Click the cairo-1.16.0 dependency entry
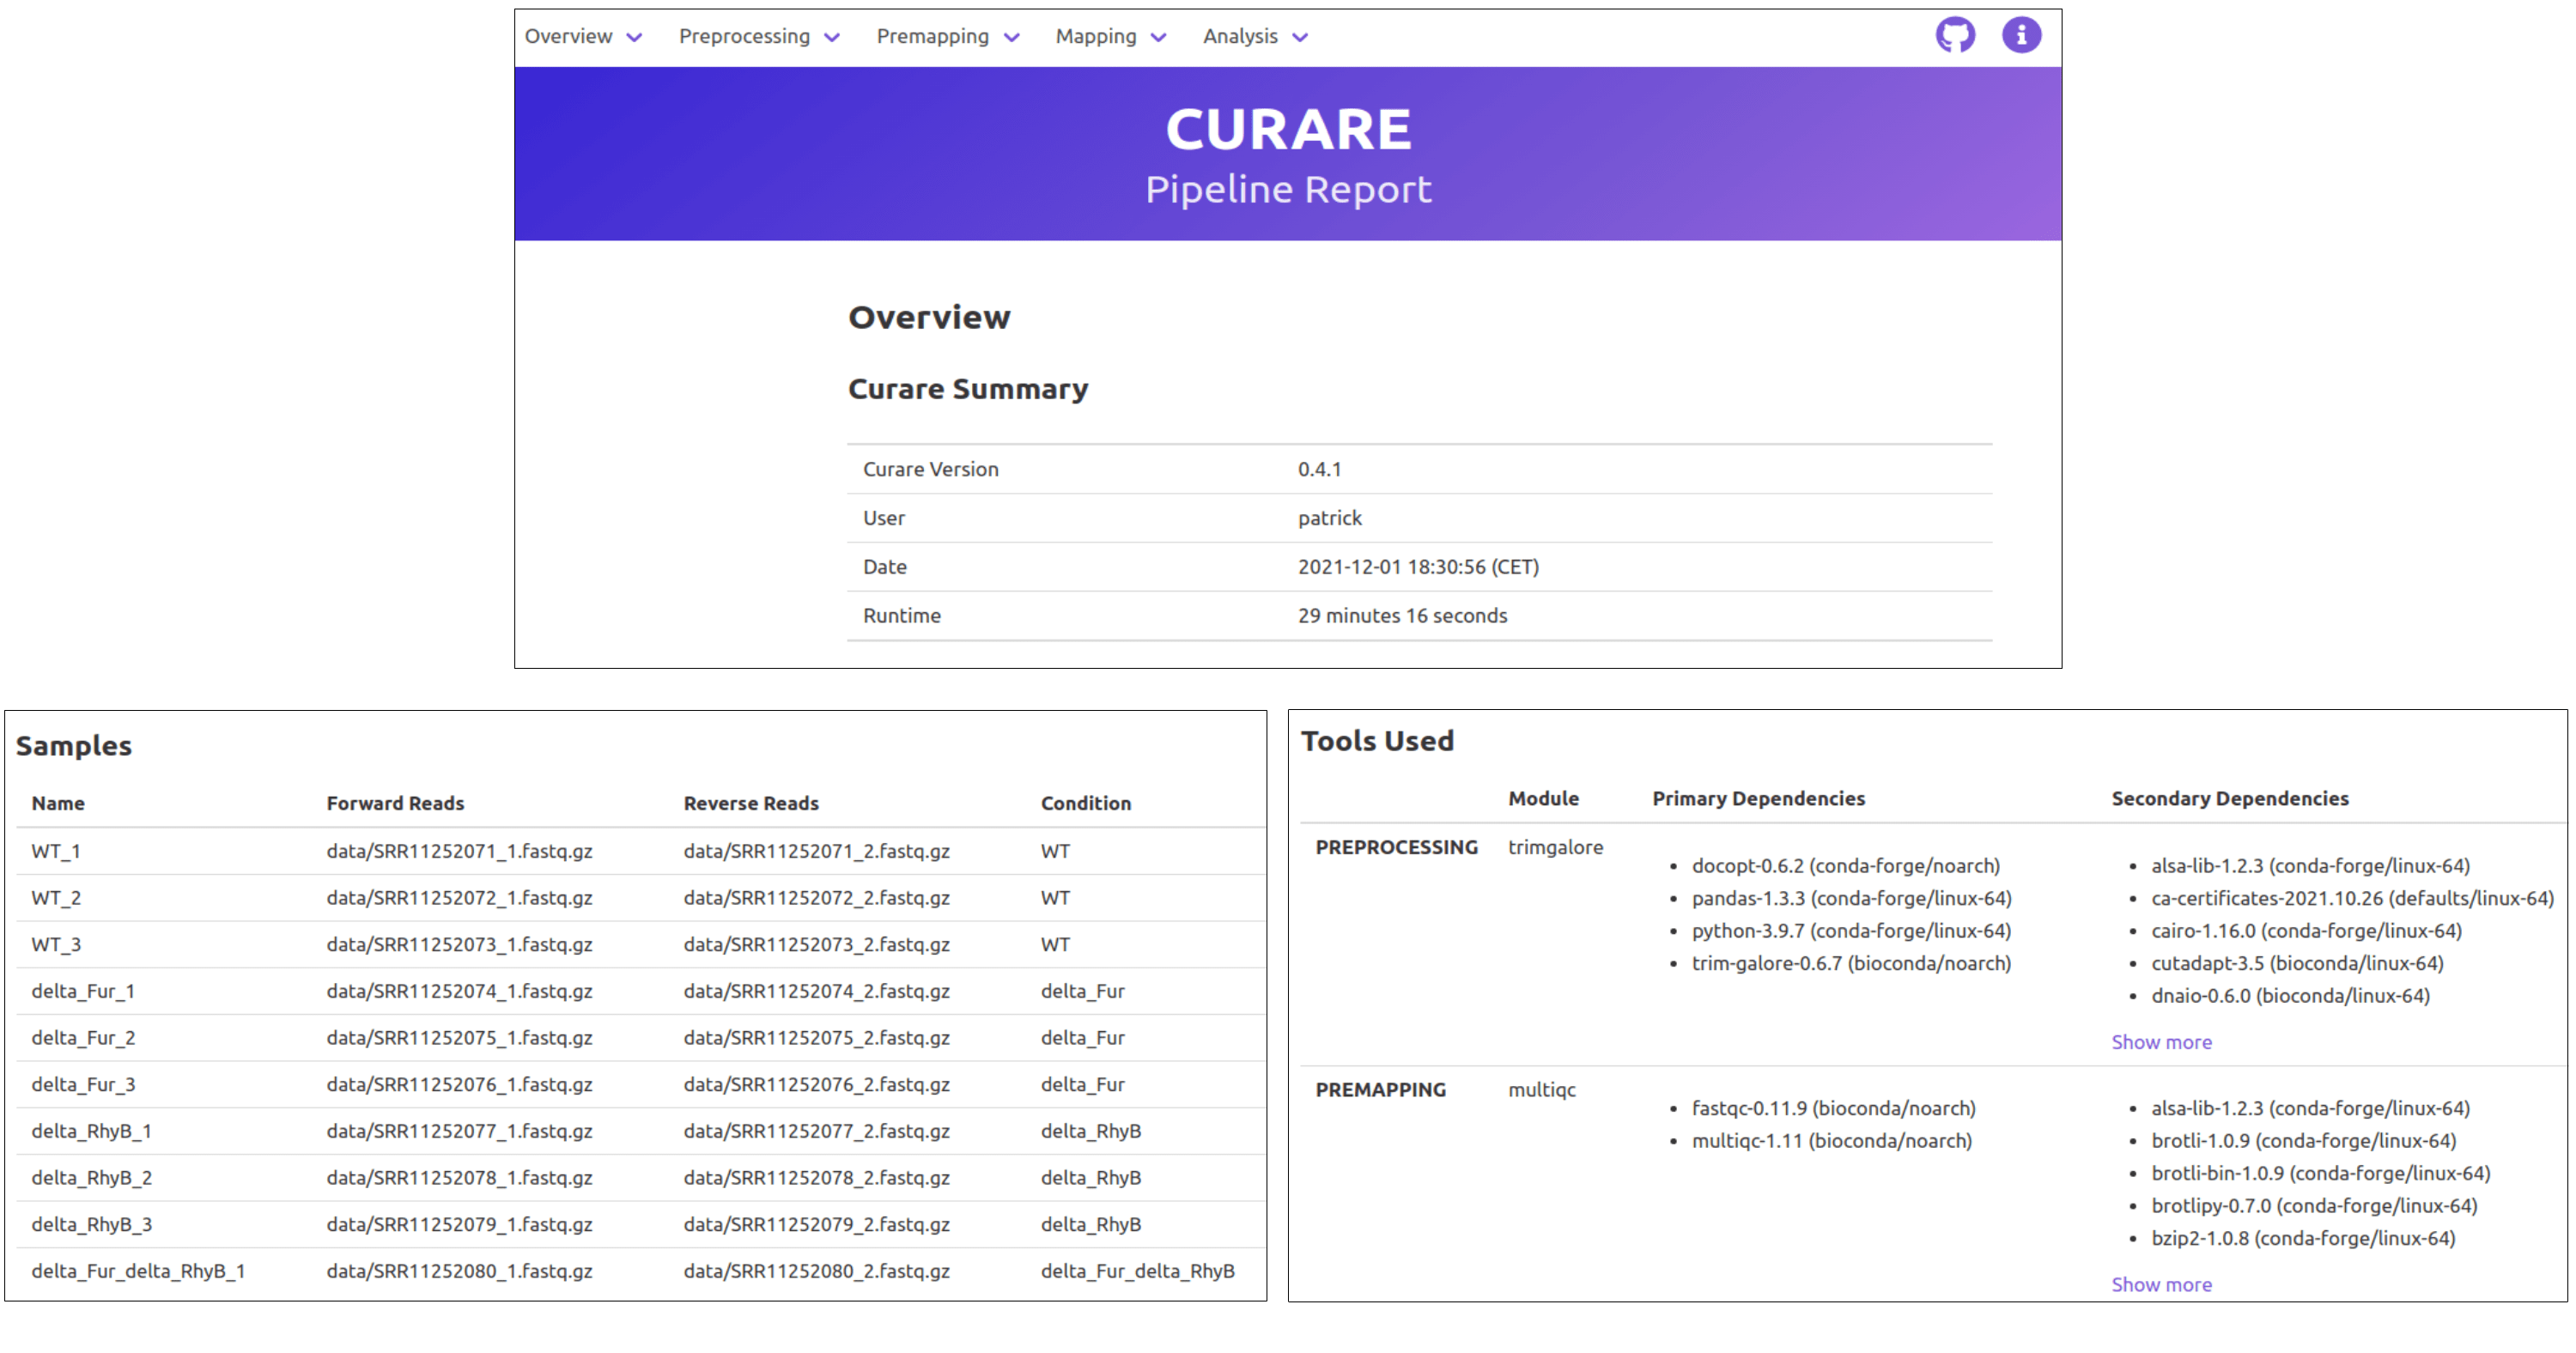The height and width of the screenshot is (1353, 2576). click(2306, 931)
